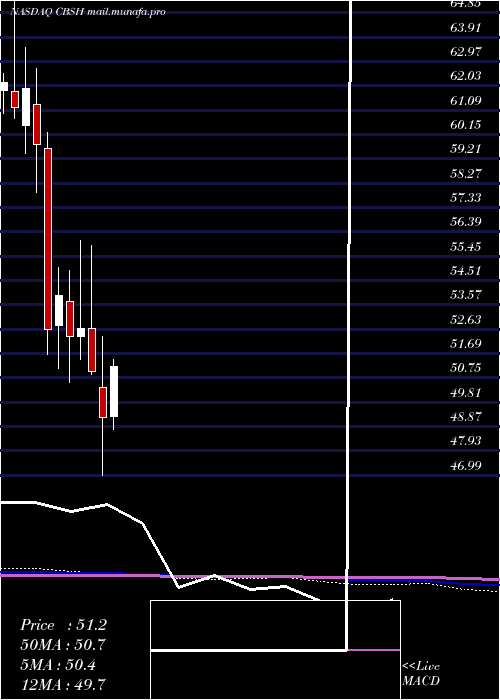Click the NASDAQ CBSH mail.munafa.pro title text
Screen dimensions: 500x700
[88, 12]
